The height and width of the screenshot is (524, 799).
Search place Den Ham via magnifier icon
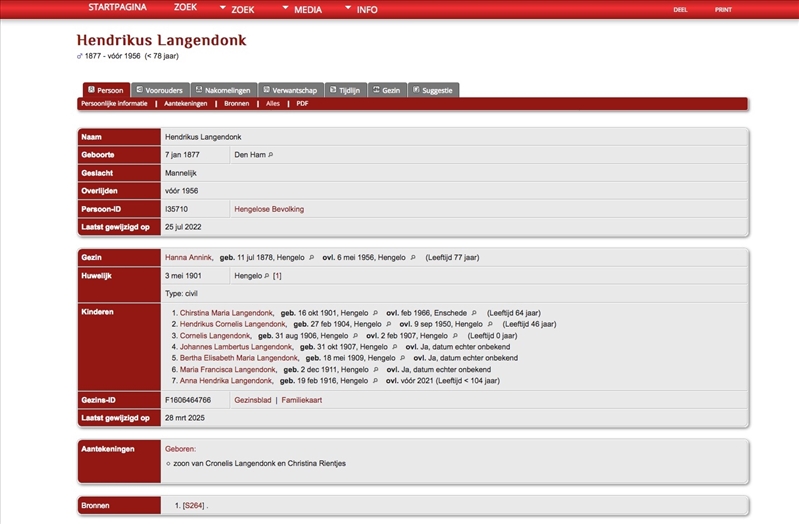[271, 155]
